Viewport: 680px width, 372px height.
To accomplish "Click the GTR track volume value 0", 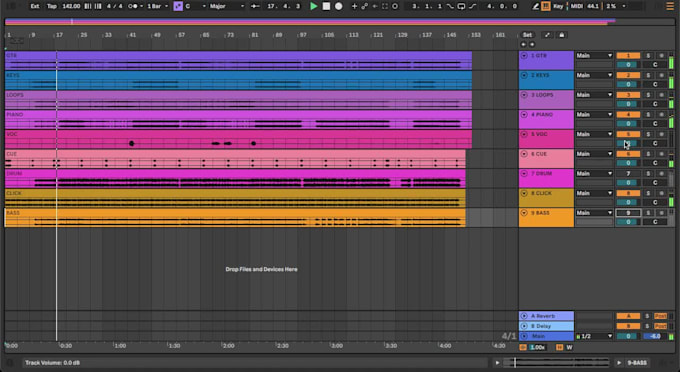I will tap(628, 65).
